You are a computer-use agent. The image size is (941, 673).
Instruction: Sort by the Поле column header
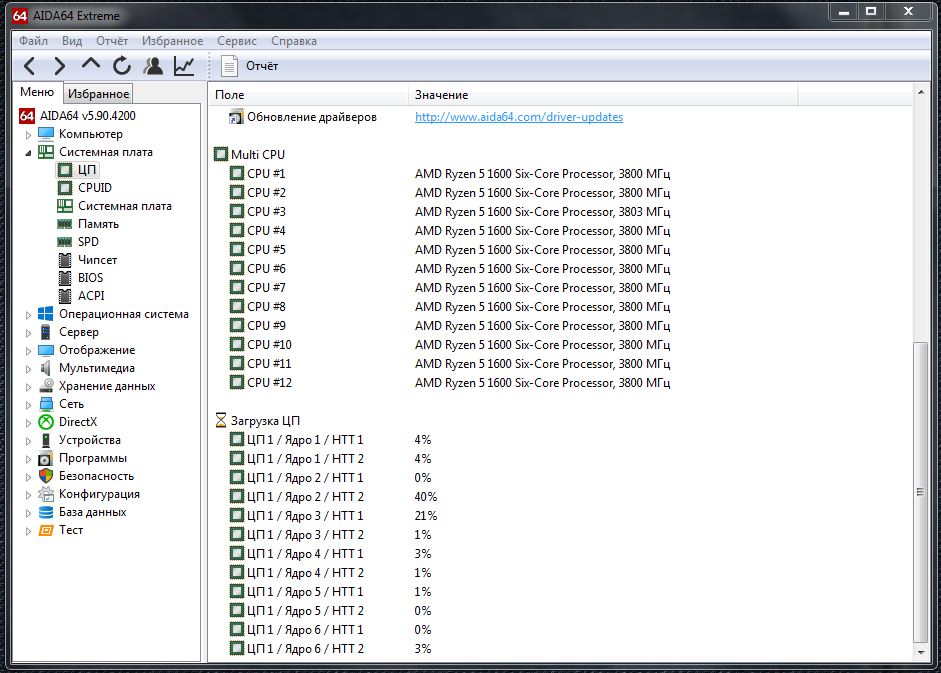308,95
